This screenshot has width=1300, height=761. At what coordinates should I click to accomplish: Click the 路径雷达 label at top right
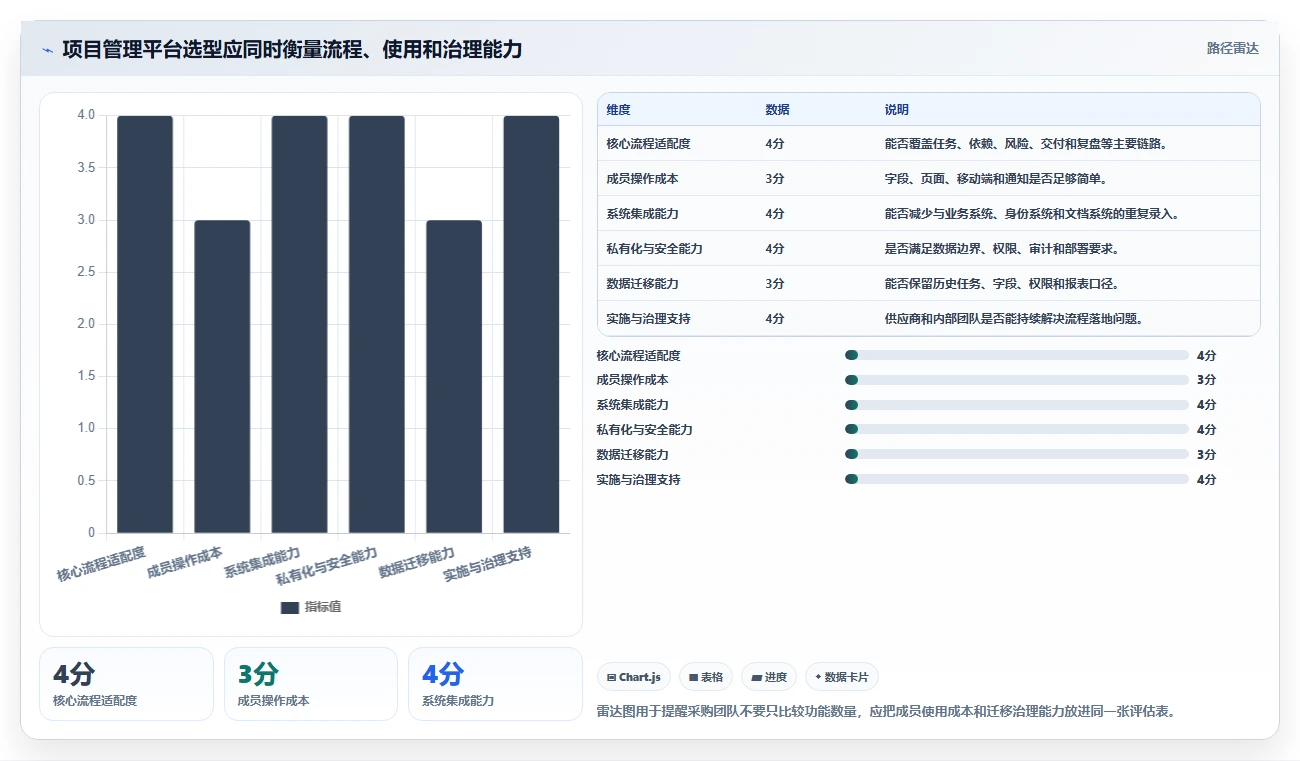[1232, 48]
